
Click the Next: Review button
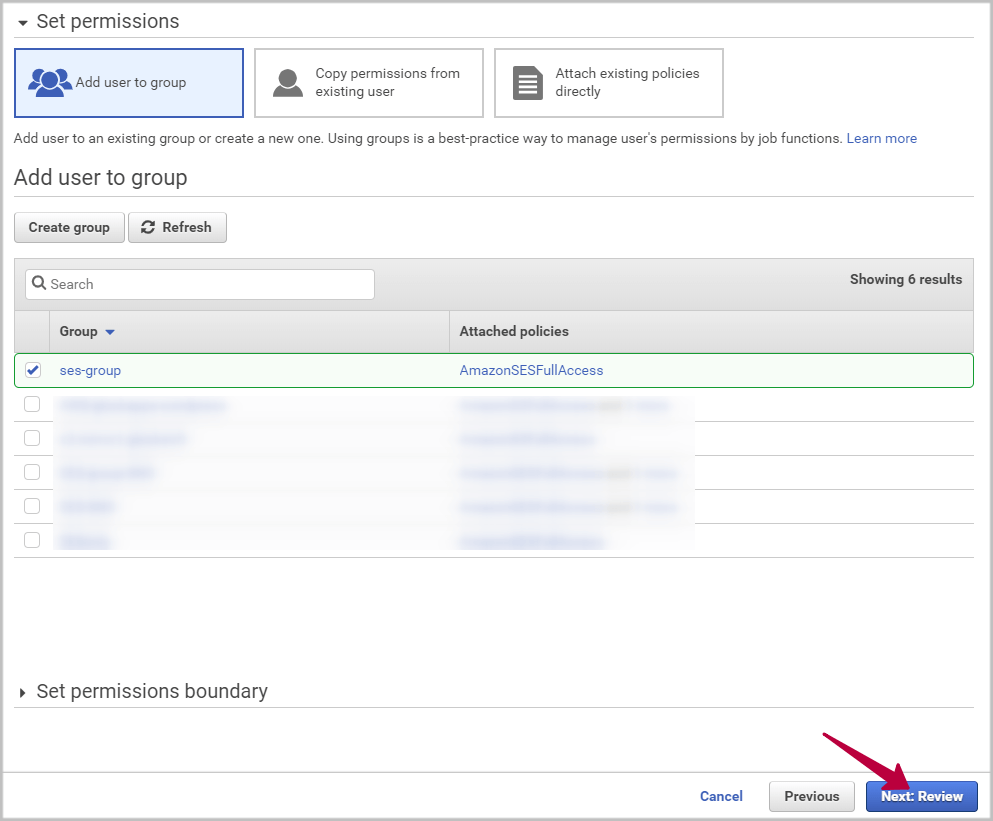click(921, 796)
